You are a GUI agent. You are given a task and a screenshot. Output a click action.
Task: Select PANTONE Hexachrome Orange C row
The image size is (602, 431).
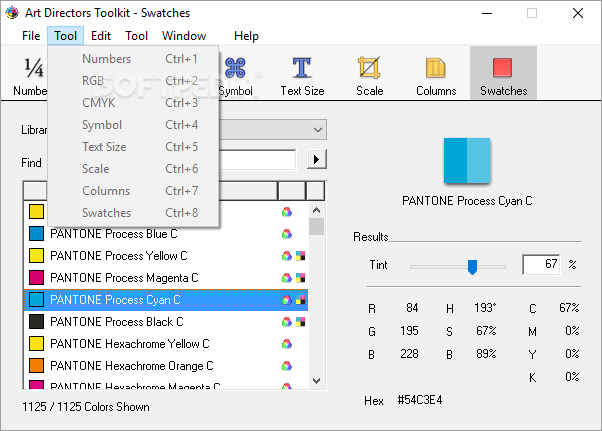click(x=166, y=366)
